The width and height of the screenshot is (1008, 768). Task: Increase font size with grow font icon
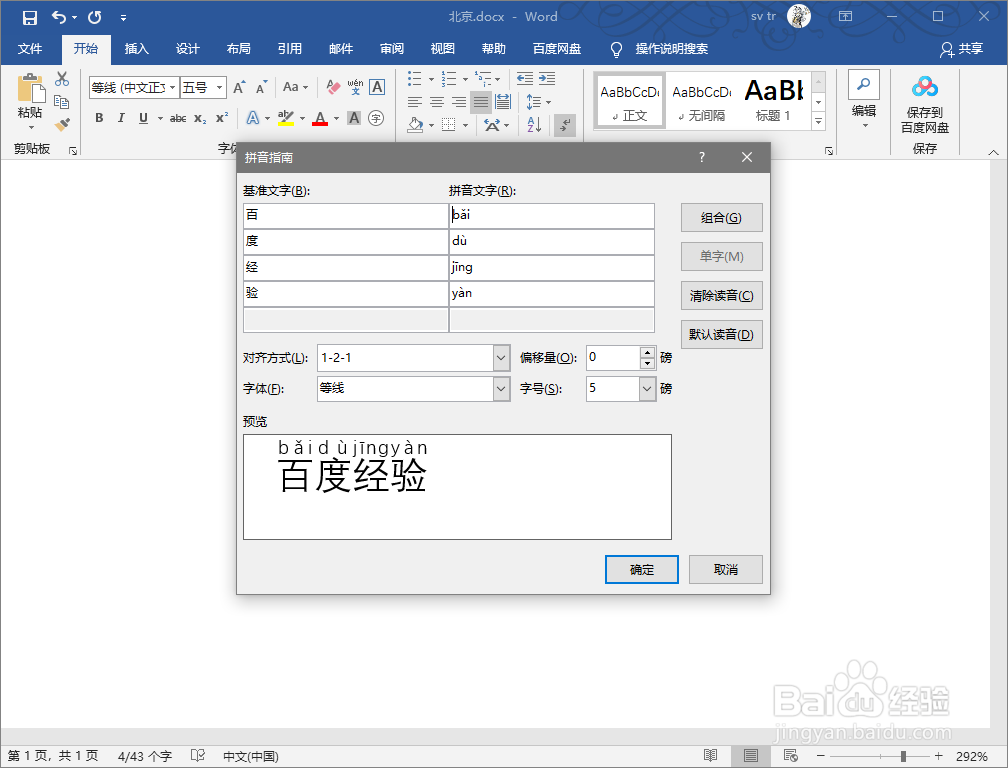point(239,87)
